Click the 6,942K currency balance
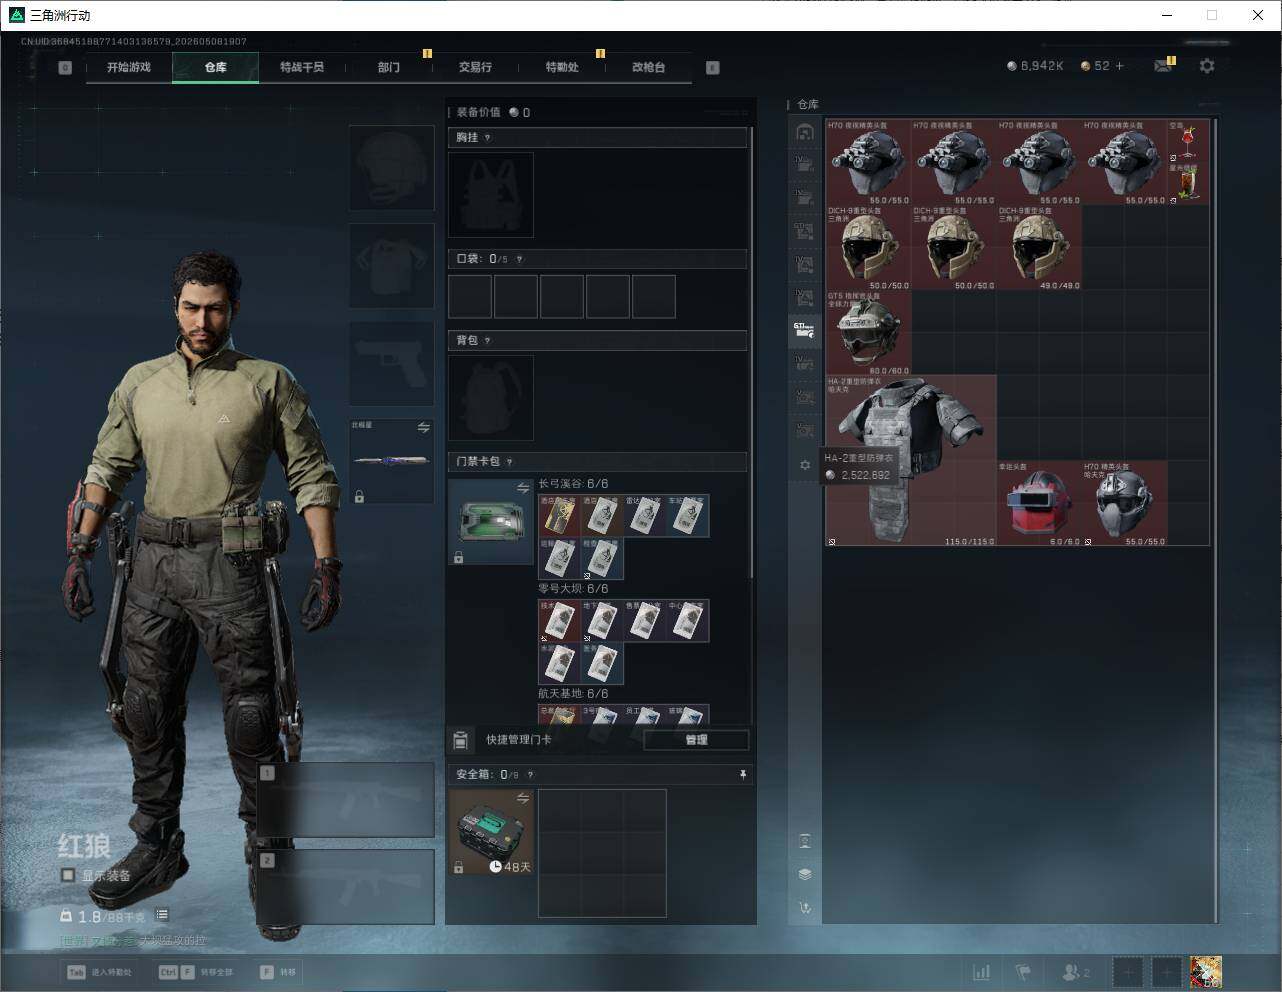The width and height of the screenshot is (1282, 992). click(x=1035, y=66)
